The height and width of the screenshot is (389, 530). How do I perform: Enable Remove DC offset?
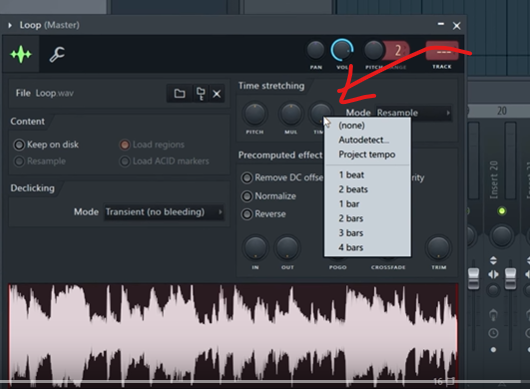[x=247, y=178]
